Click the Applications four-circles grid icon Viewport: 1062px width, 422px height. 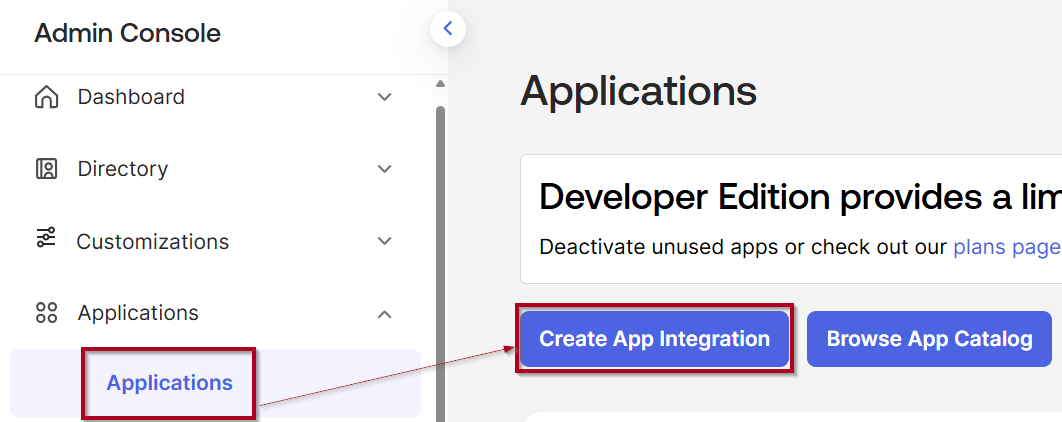click(x=46, y=313)
